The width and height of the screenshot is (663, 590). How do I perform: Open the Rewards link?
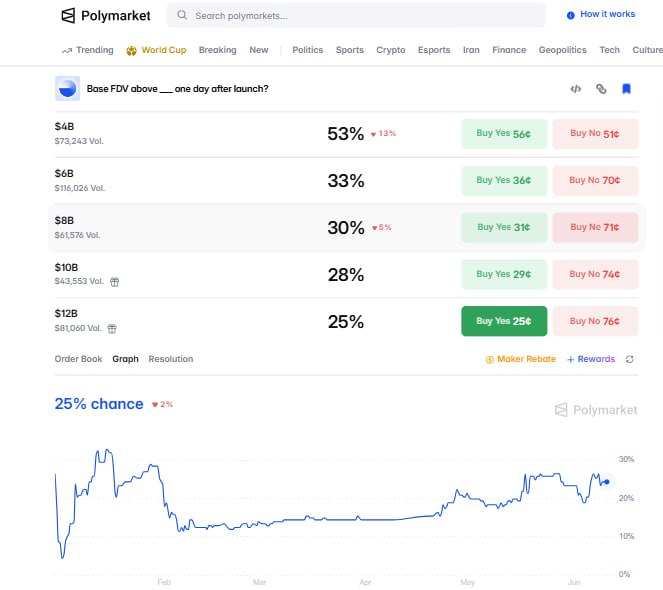[596, 359]
